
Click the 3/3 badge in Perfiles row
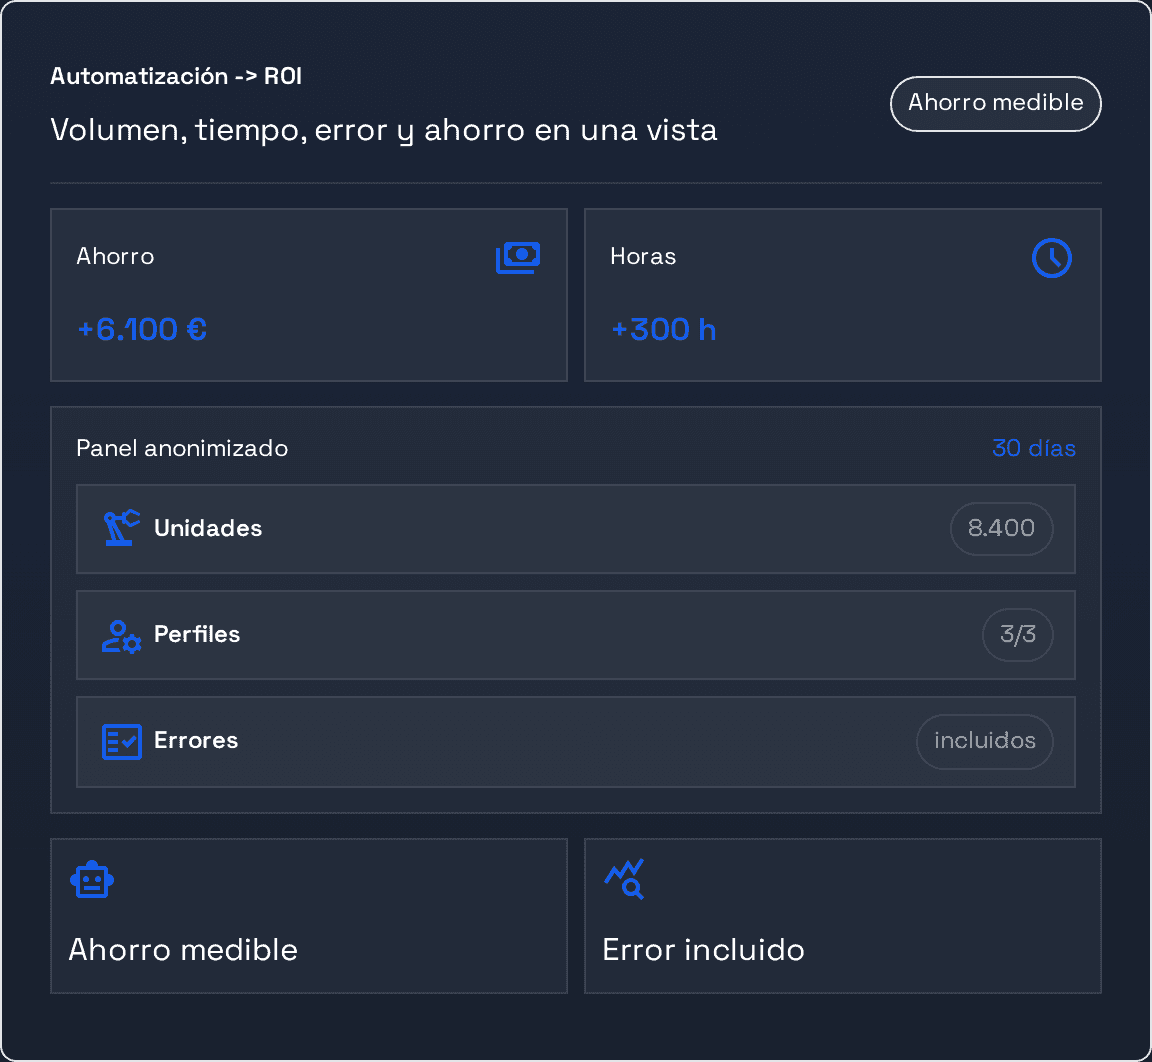1018,635
